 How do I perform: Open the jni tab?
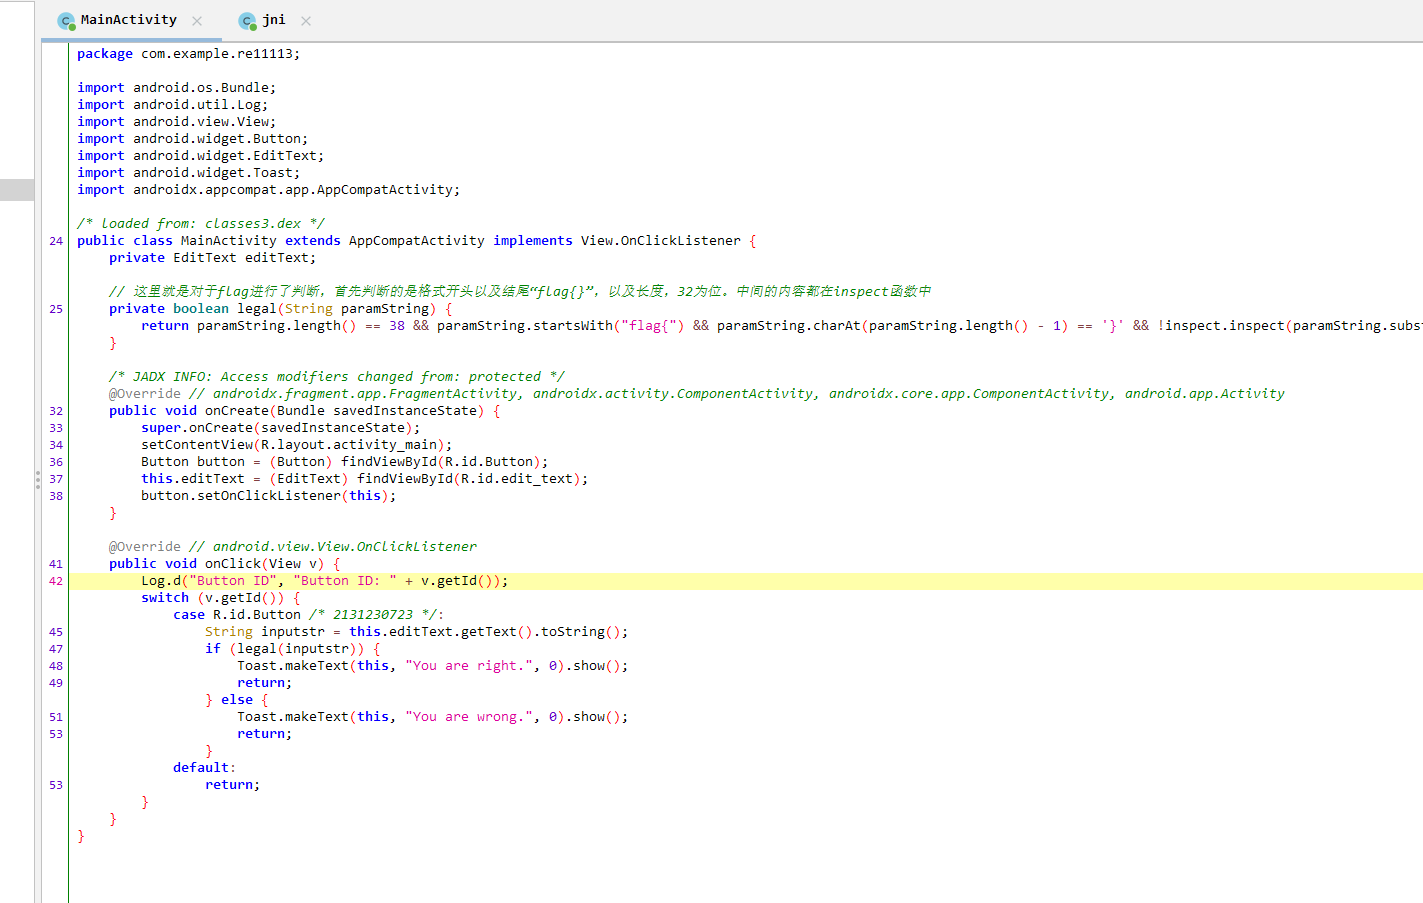click(274, 20)
